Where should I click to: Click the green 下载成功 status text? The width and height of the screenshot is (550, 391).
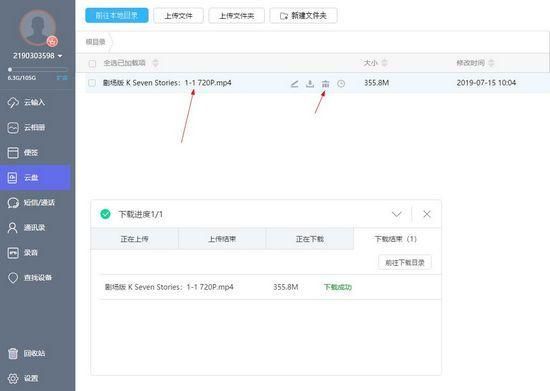click(x=337, y=287)
